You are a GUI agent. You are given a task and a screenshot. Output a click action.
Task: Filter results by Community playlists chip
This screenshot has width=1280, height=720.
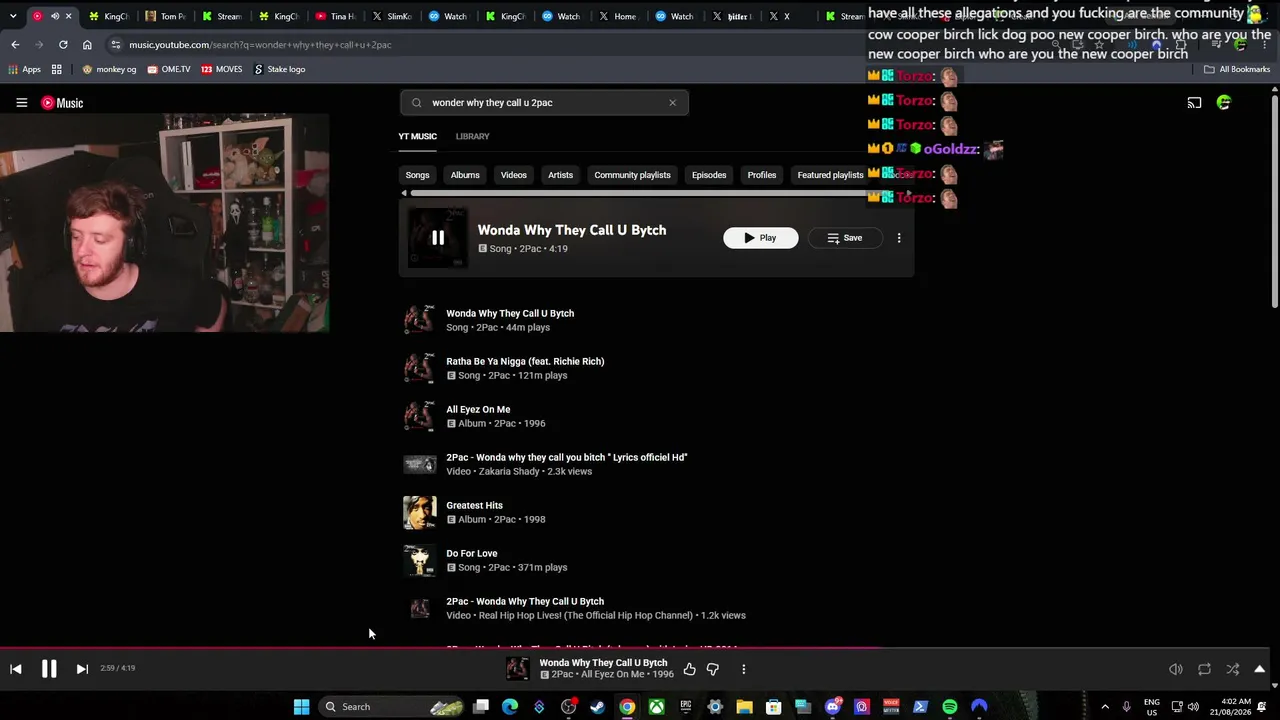click(632, 175)
